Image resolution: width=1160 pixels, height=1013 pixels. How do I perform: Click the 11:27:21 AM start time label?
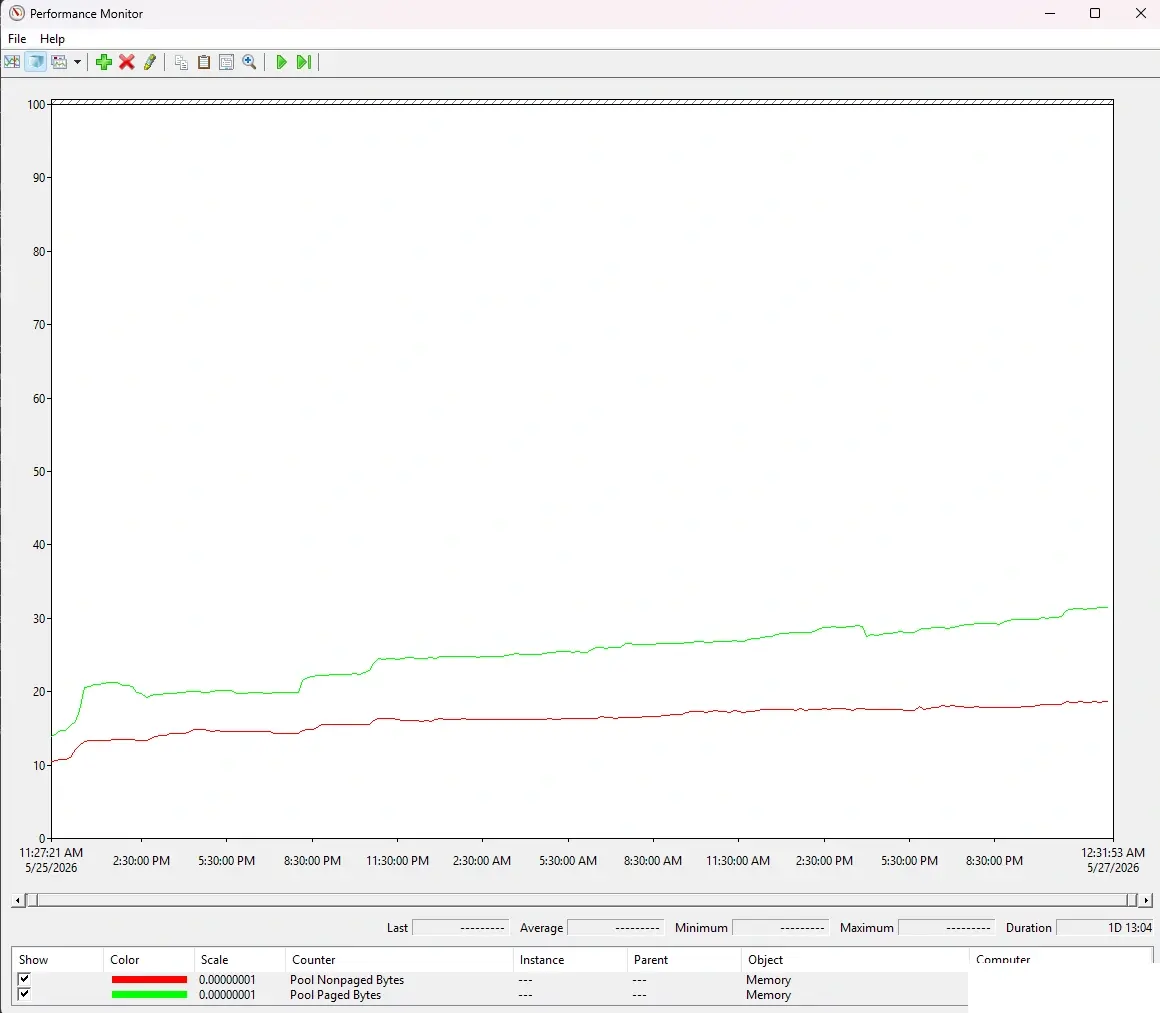pos(51,852)
